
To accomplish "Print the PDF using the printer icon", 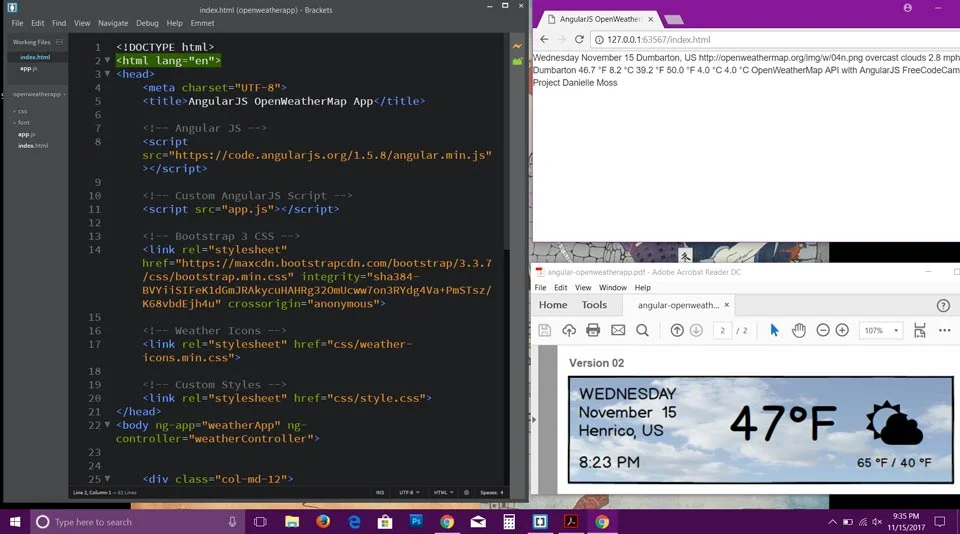I will pyautogui.click(x=593, y=330).
